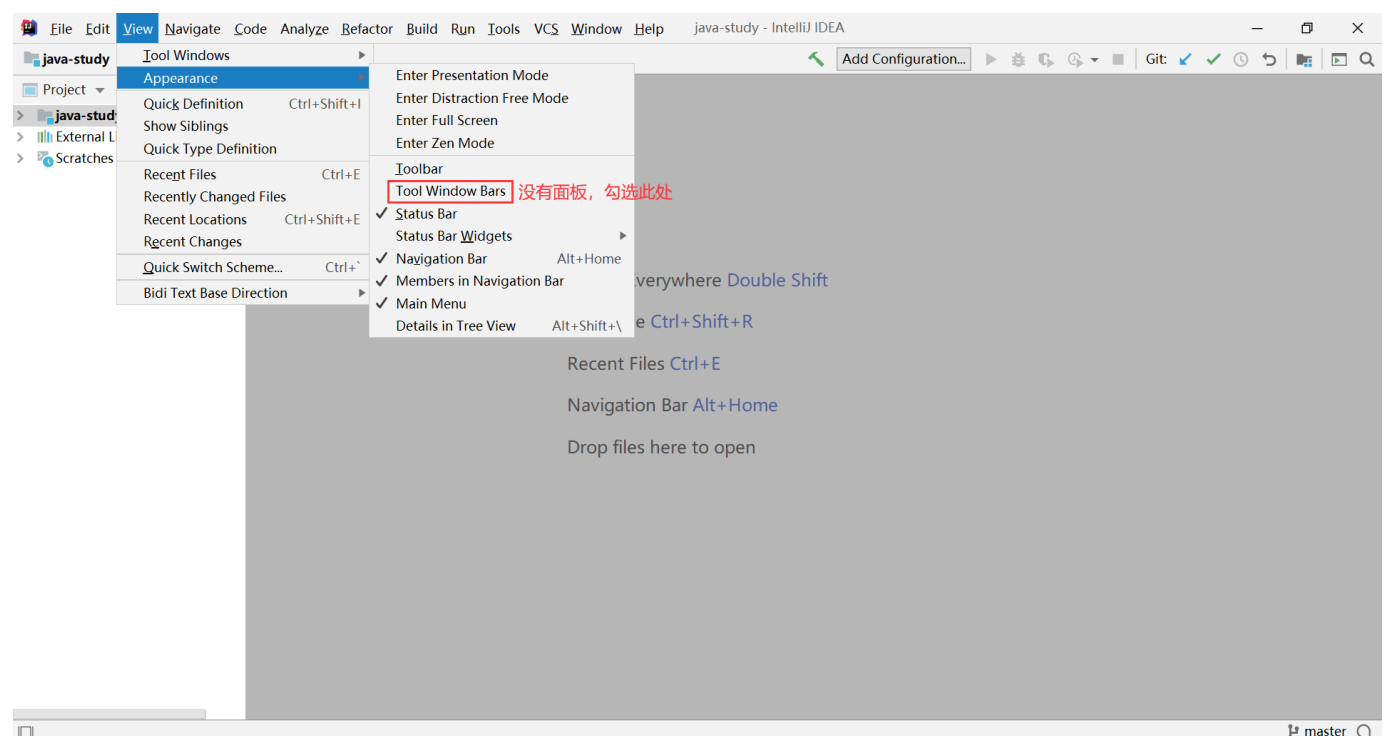
Task: Click the Git Commit checkmark icon
Action: click(1213, 59)
